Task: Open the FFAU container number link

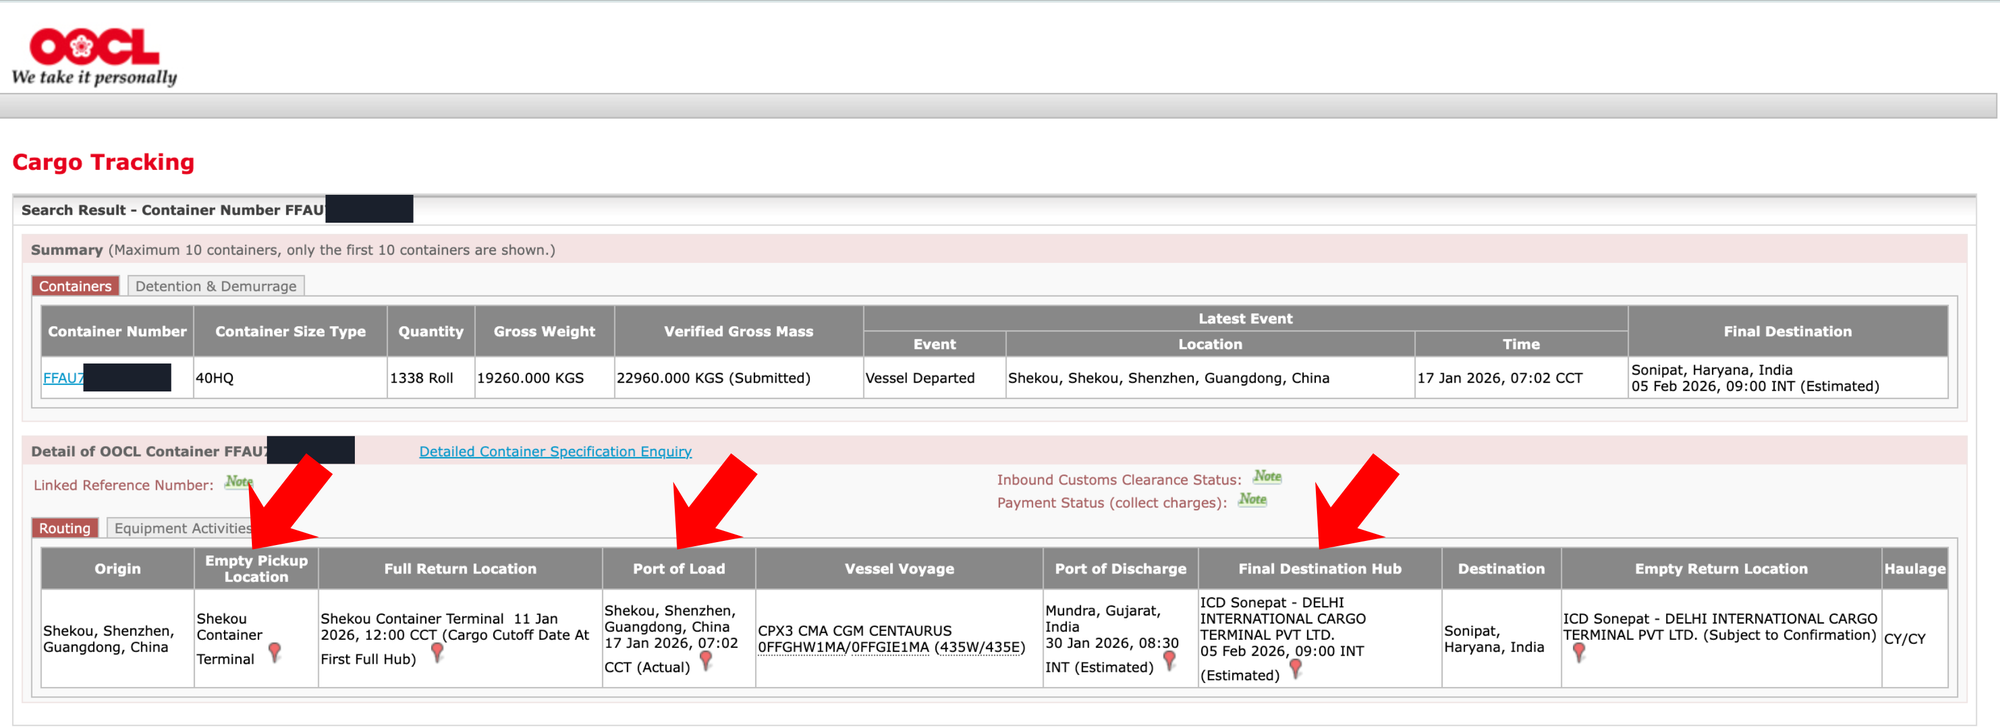Action: (63, 378)
